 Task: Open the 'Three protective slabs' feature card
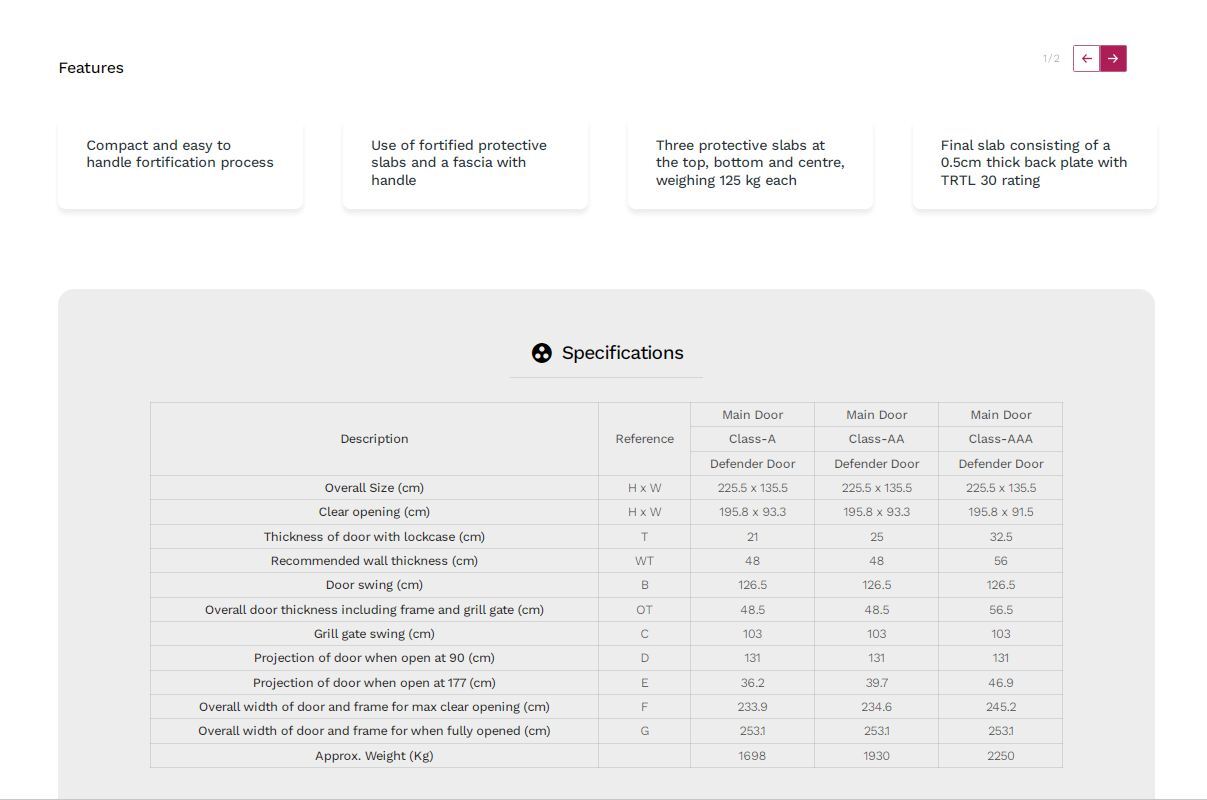tap(750, 164)
